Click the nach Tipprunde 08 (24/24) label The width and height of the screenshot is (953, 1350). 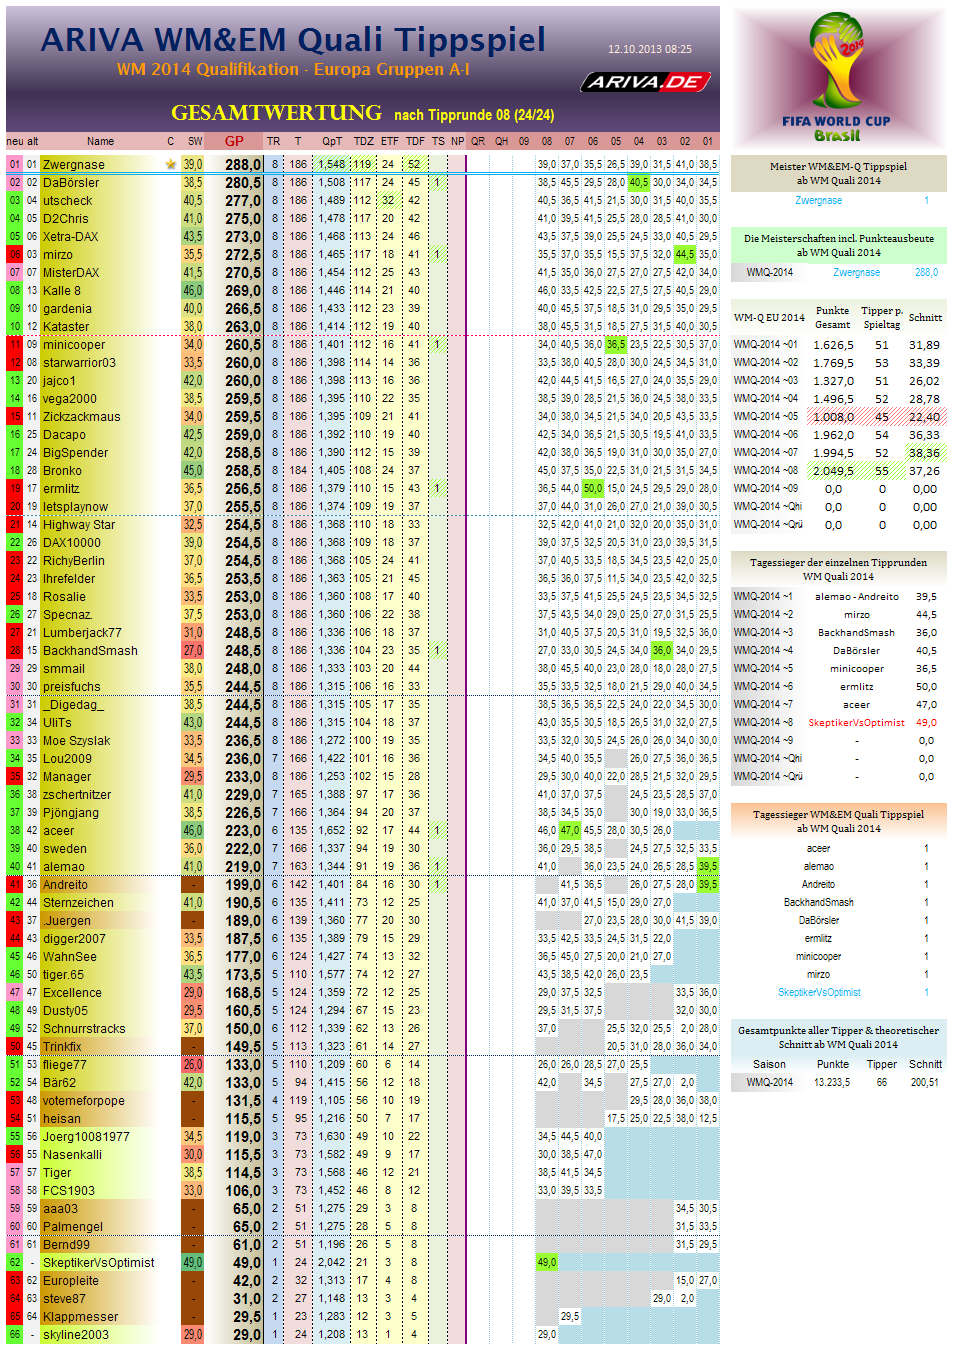tap(473, 112)
